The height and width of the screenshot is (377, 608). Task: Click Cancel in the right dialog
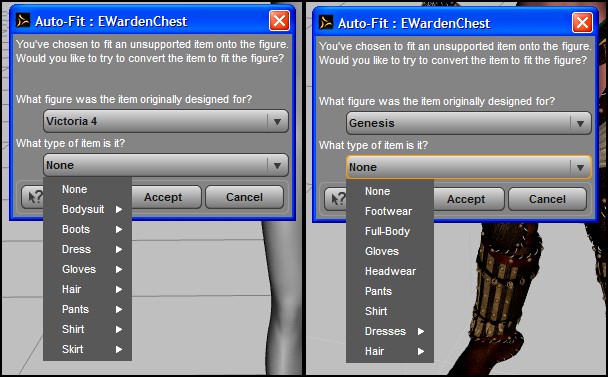click(547, 199)
